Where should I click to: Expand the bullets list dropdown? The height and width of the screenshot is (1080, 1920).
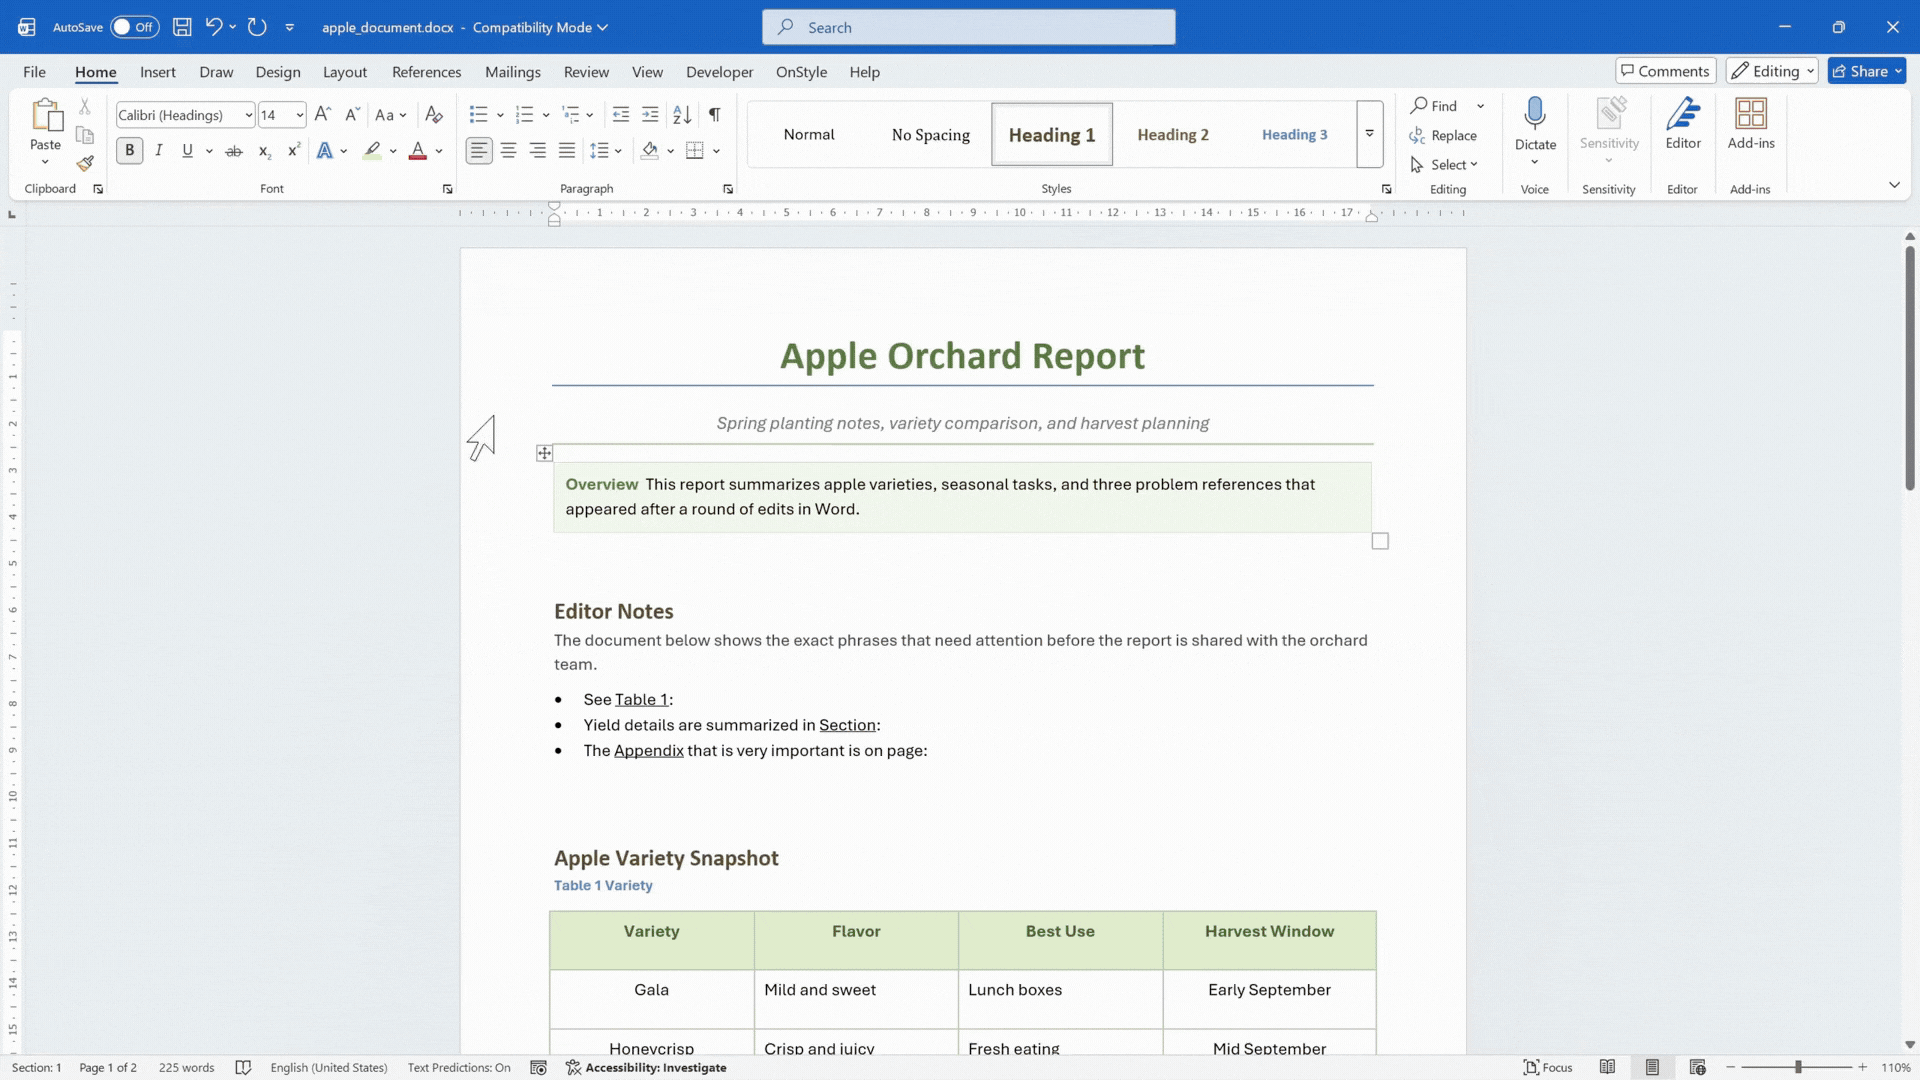pos(500,115)
